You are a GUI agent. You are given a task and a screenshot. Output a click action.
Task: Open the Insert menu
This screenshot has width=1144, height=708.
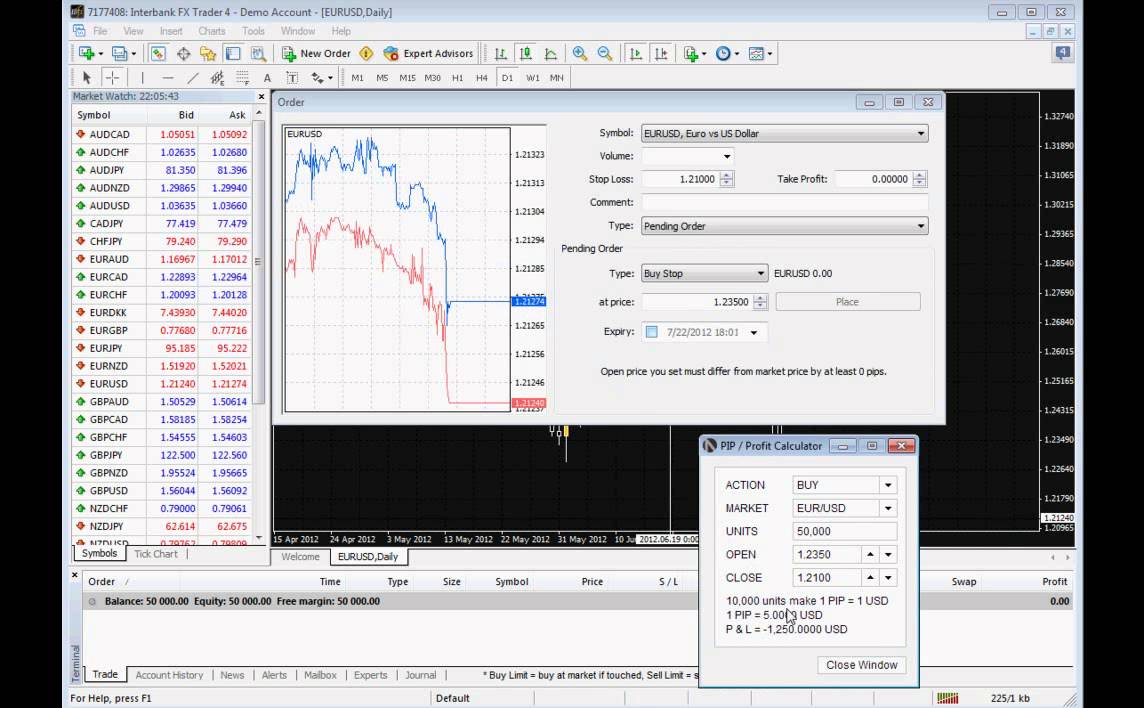click(x=171, y=31)
